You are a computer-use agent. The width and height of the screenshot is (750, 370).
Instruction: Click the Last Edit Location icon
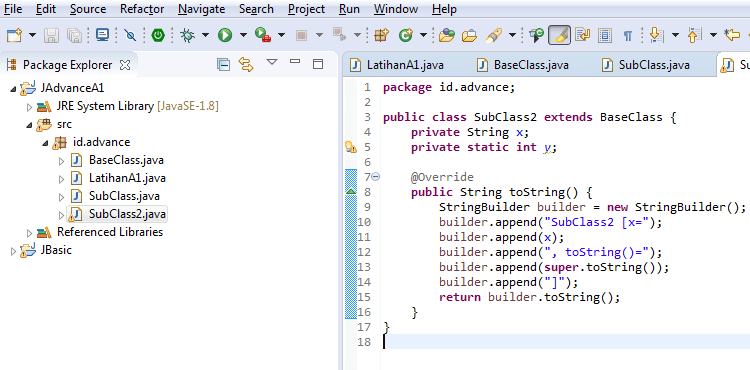[732, 35]
